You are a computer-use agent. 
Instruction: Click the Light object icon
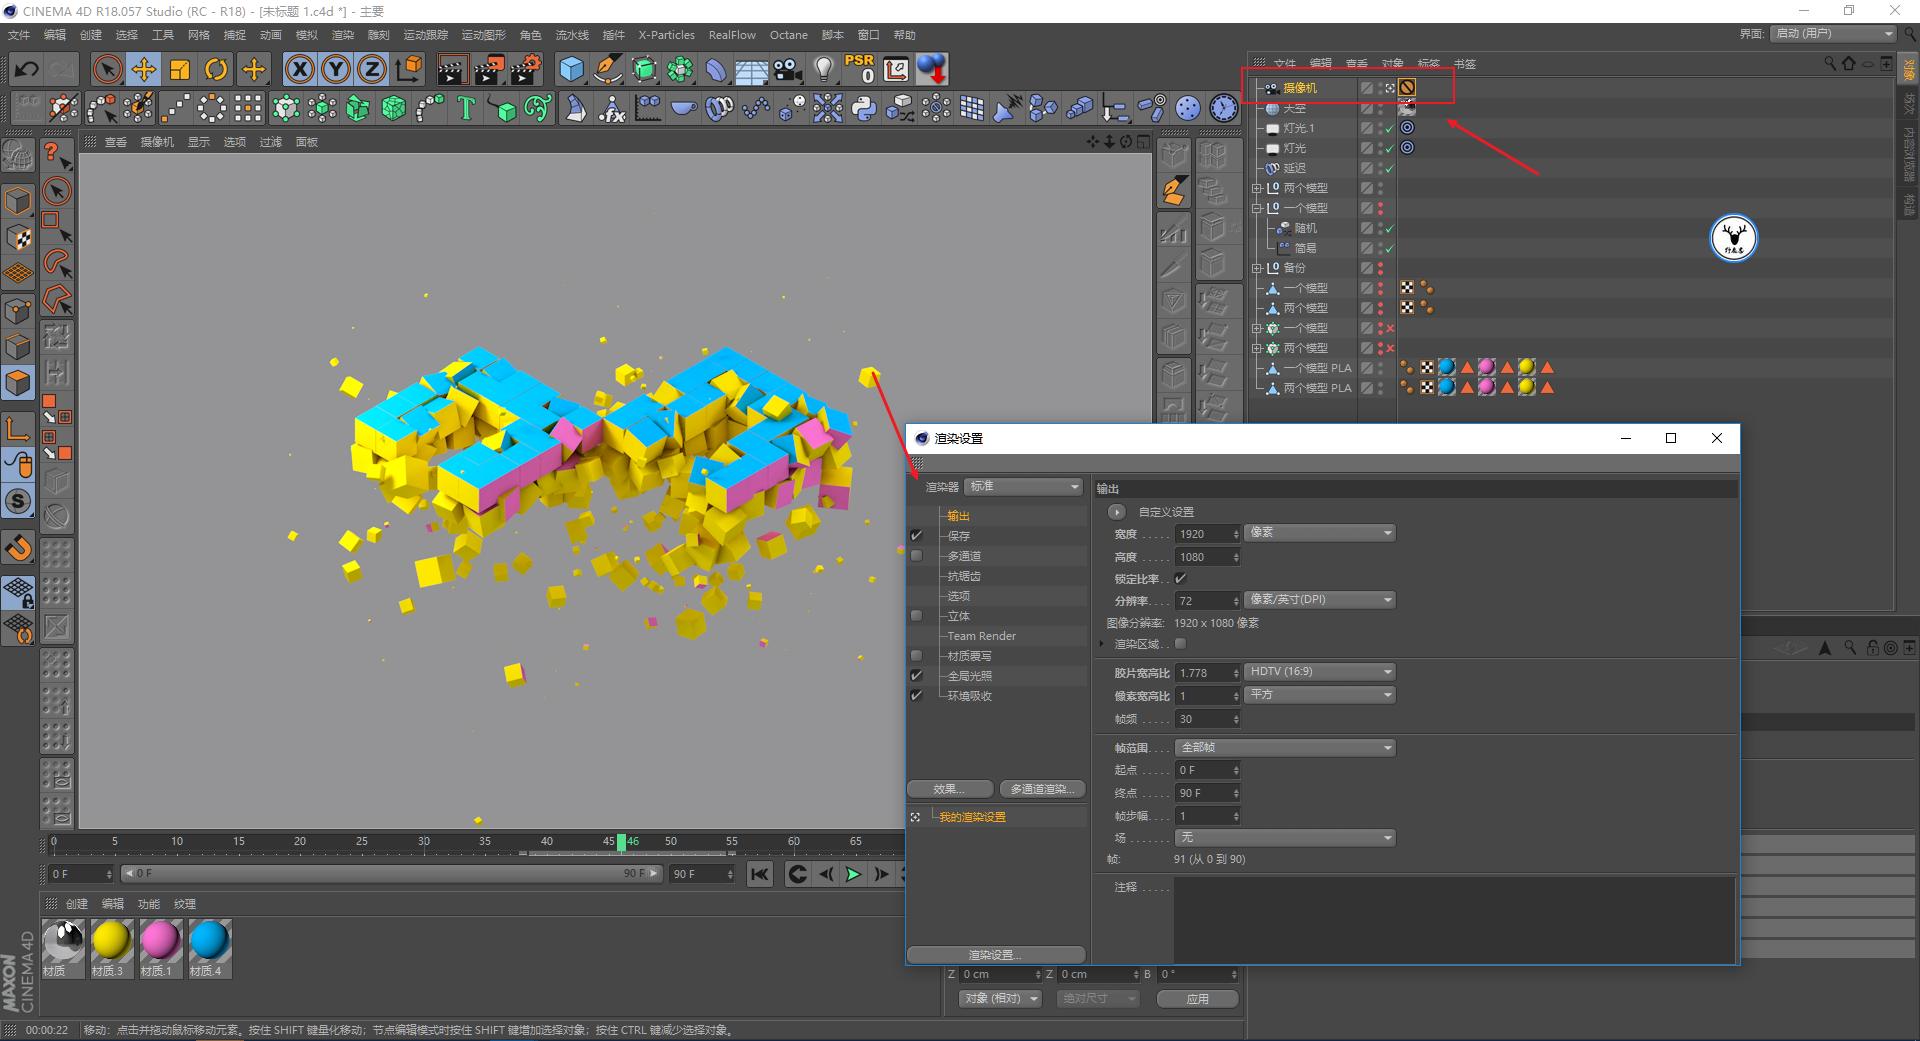823,69
